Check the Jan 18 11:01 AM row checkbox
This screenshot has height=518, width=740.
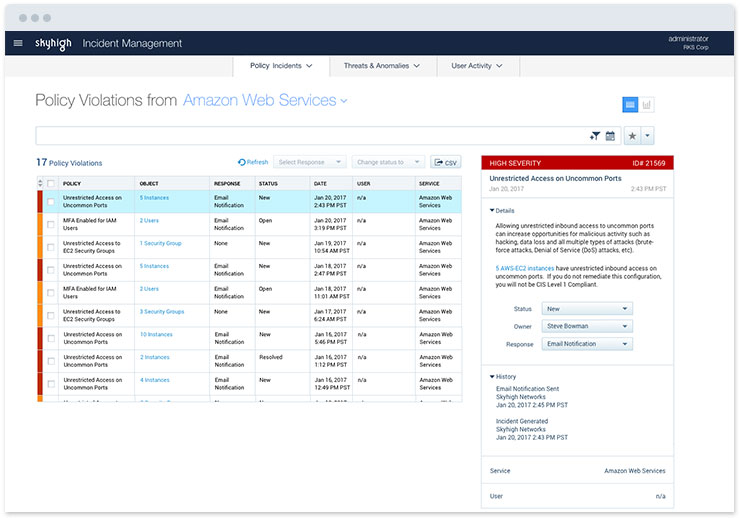(x=50, y=292)
